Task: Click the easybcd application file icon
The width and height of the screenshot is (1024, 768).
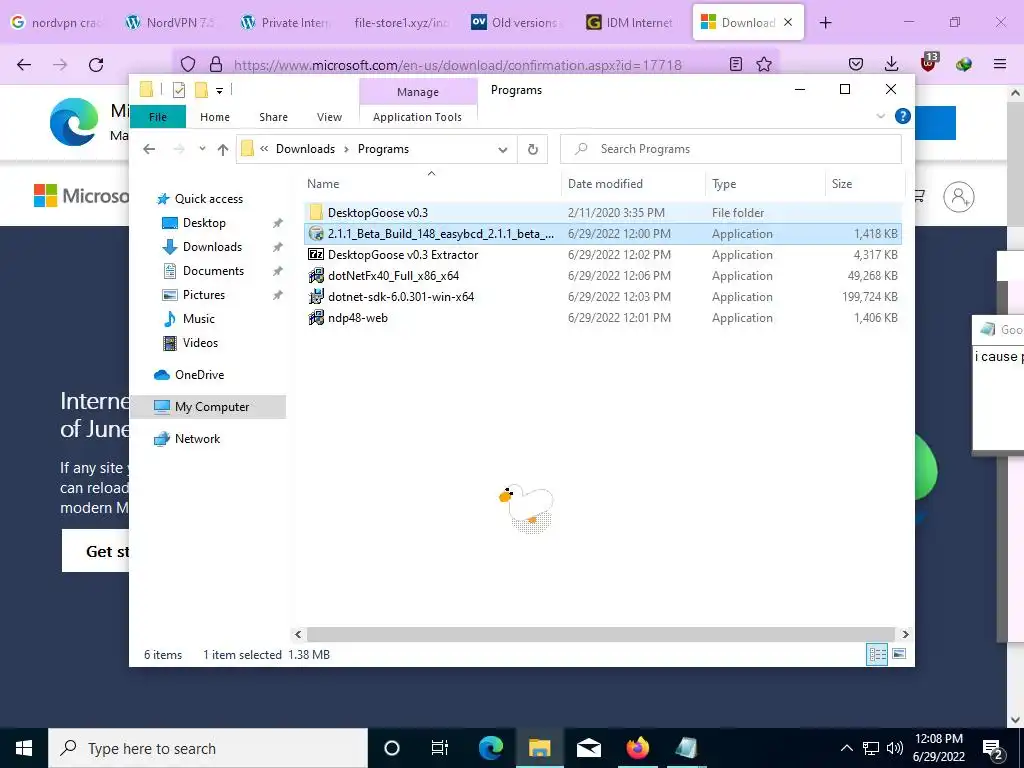Action: (x=316, y=234)
